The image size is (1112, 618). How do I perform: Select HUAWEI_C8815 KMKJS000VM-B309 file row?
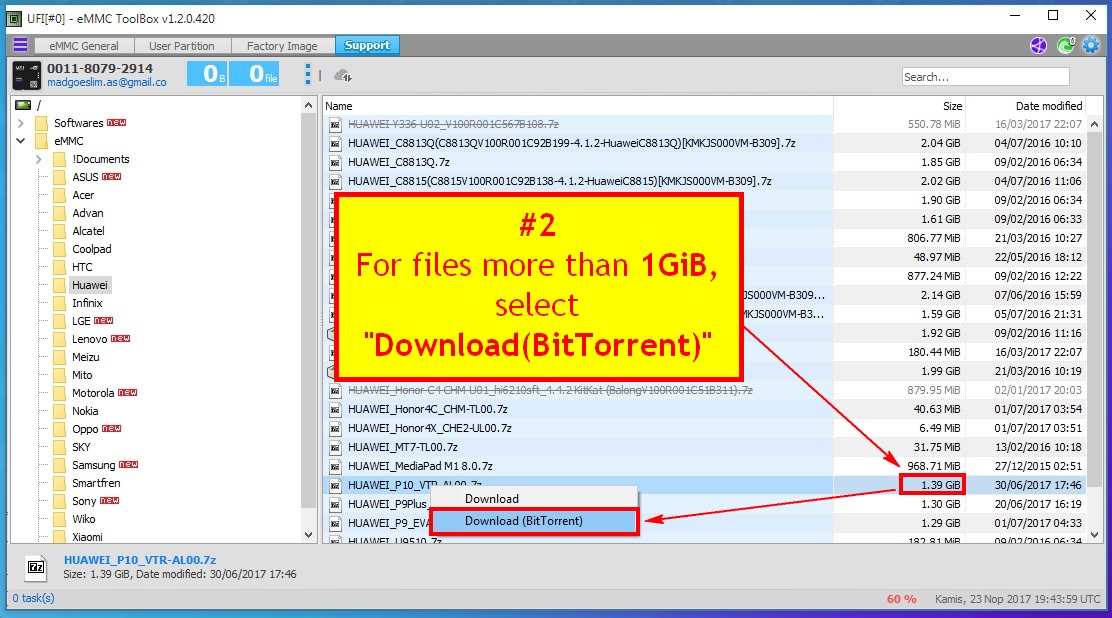click(705, 182)
